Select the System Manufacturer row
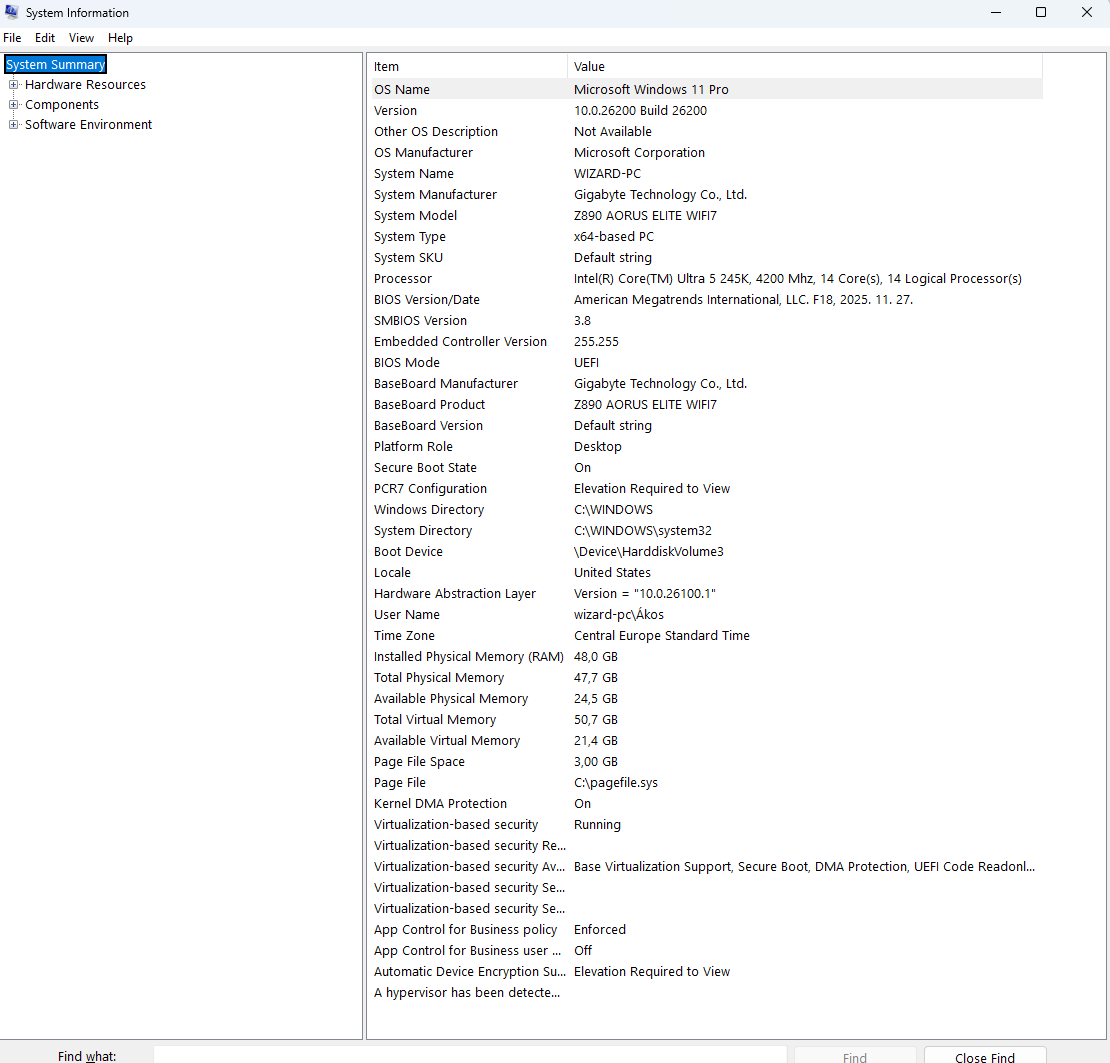Screen dimensions: 1110x1063 pyautogui.click(x=706, y=195)
